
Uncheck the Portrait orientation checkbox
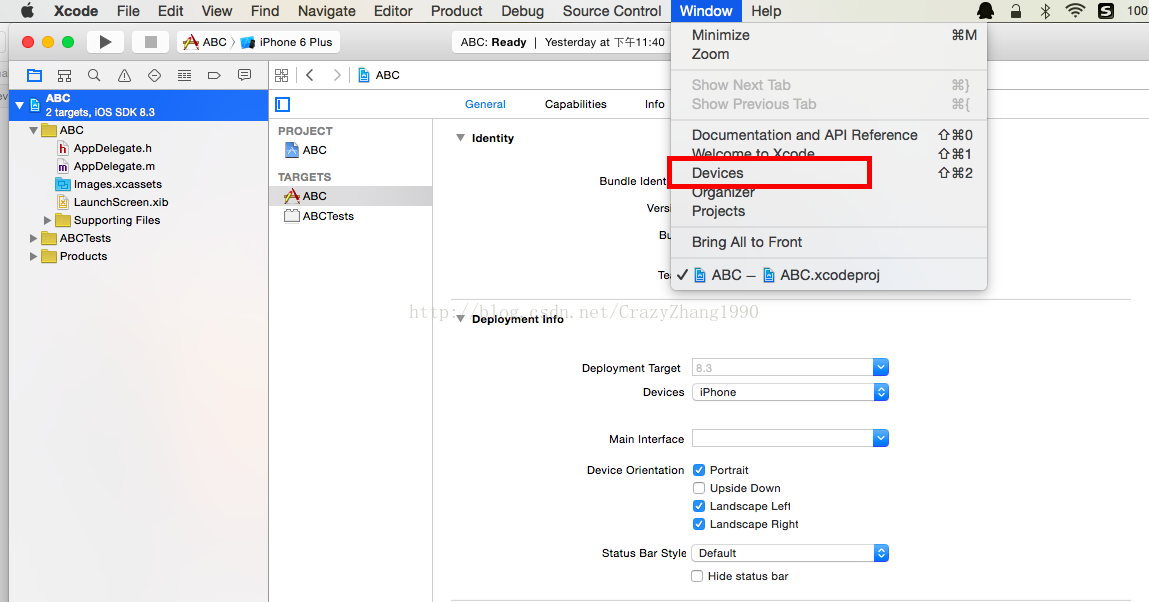click(x=699, y=470)
